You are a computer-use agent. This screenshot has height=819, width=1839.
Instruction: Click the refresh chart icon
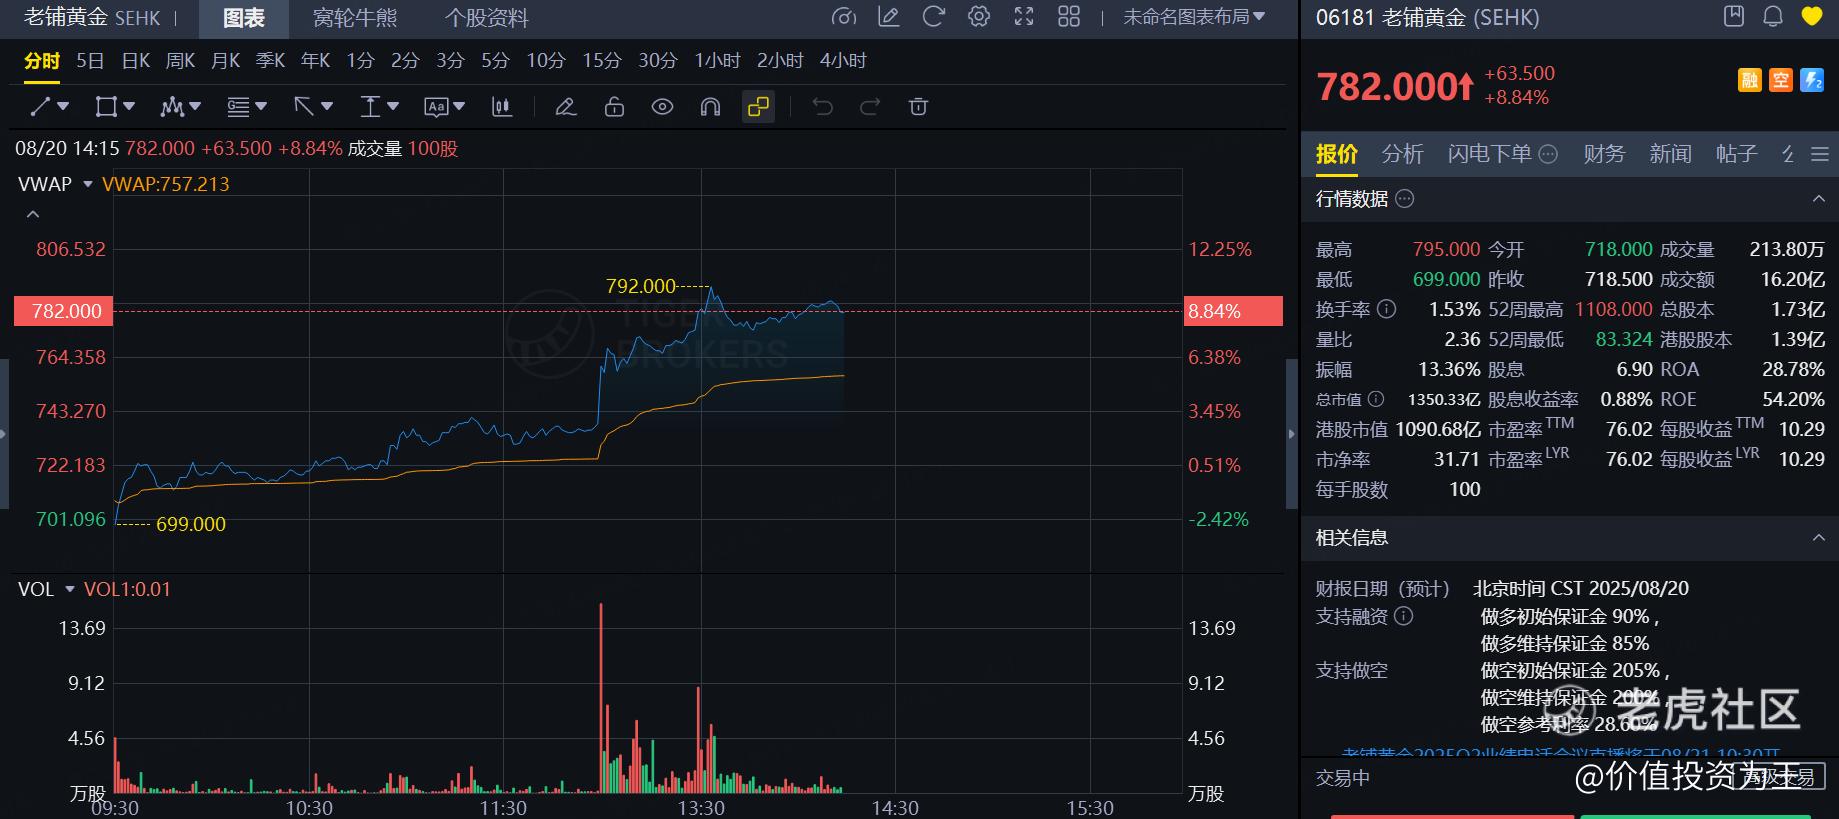click(x=933, y=17)
